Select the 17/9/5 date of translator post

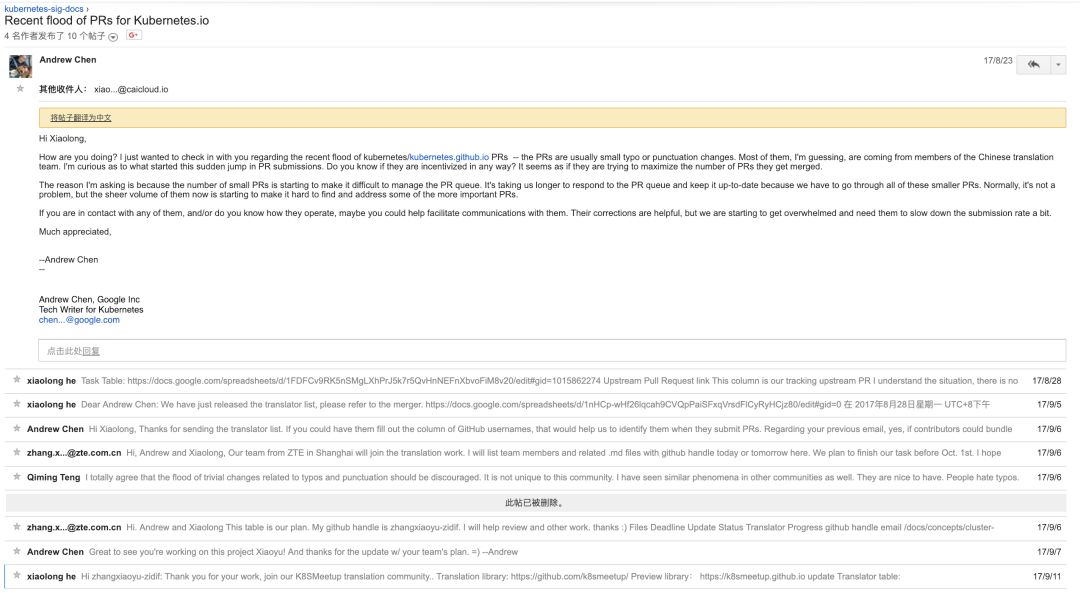[x=1049, y=405]
